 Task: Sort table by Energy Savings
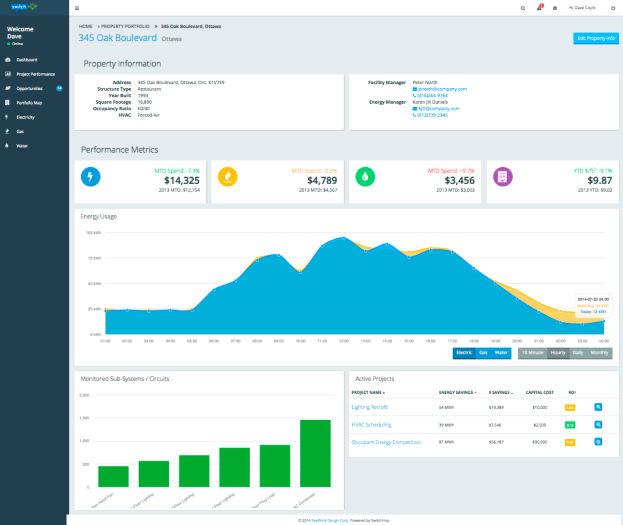click(457, 392)
